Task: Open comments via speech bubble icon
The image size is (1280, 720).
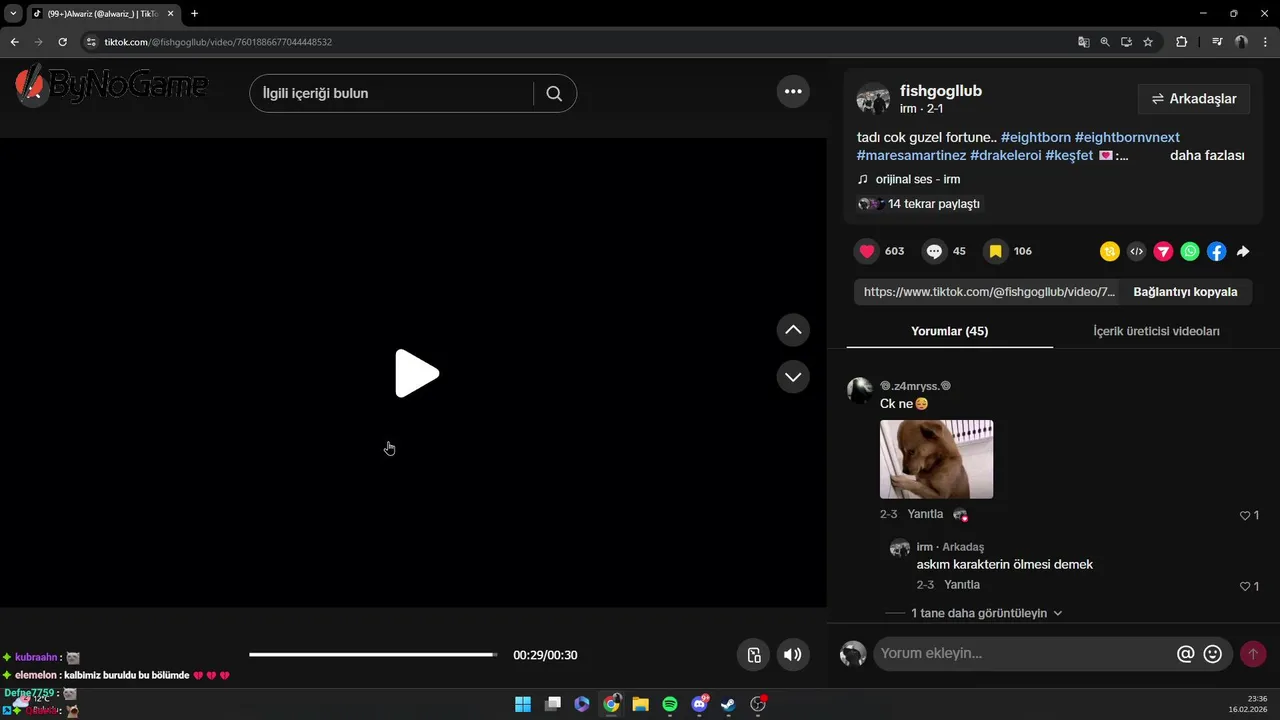Action: [x=934, y=251]
